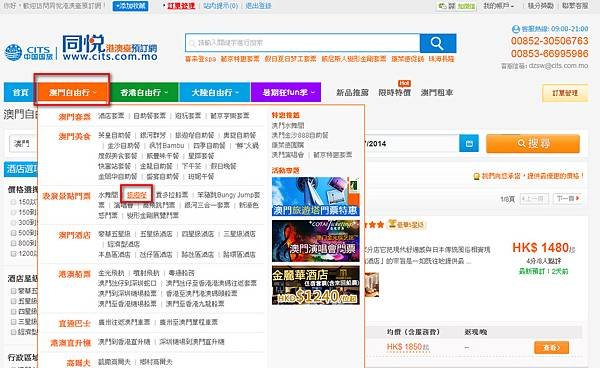Select 澳門套票 category heading
The image size is (600, 368).
click(x=75, y=117)
